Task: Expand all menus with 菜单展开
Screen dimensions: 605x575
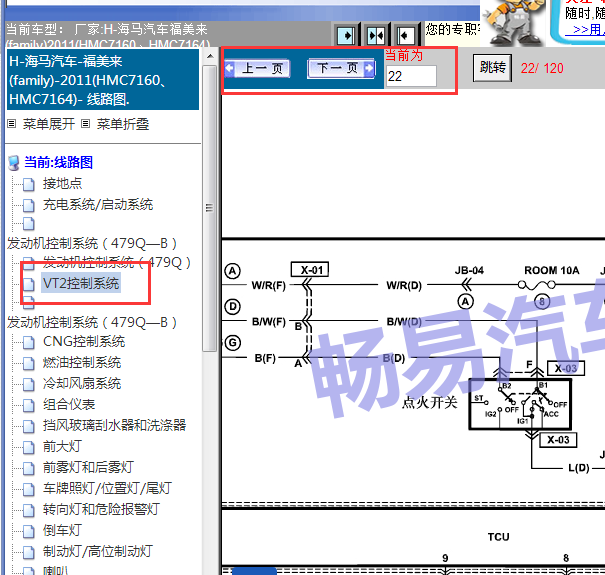Action: [49, 124]
